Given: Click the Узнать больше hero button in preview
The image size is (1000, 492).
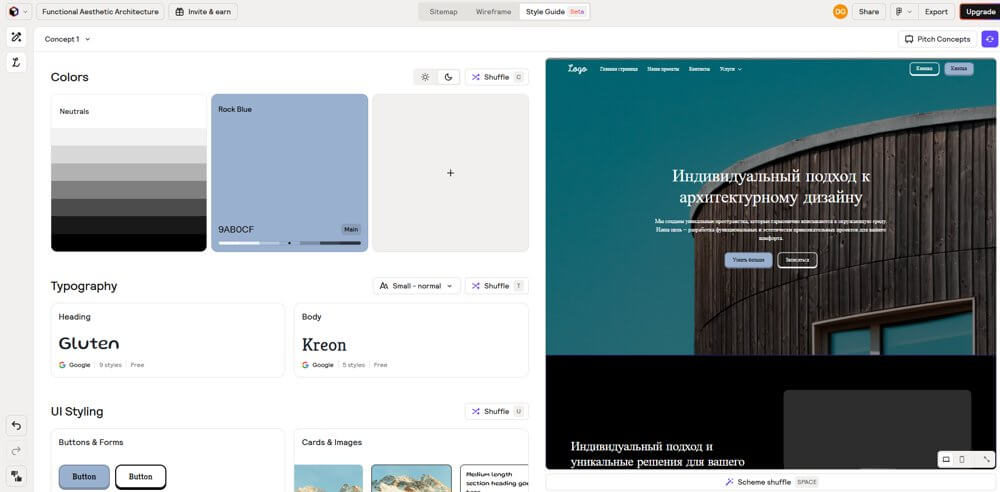Looking at the screenshot, I should tap(748, 260).
